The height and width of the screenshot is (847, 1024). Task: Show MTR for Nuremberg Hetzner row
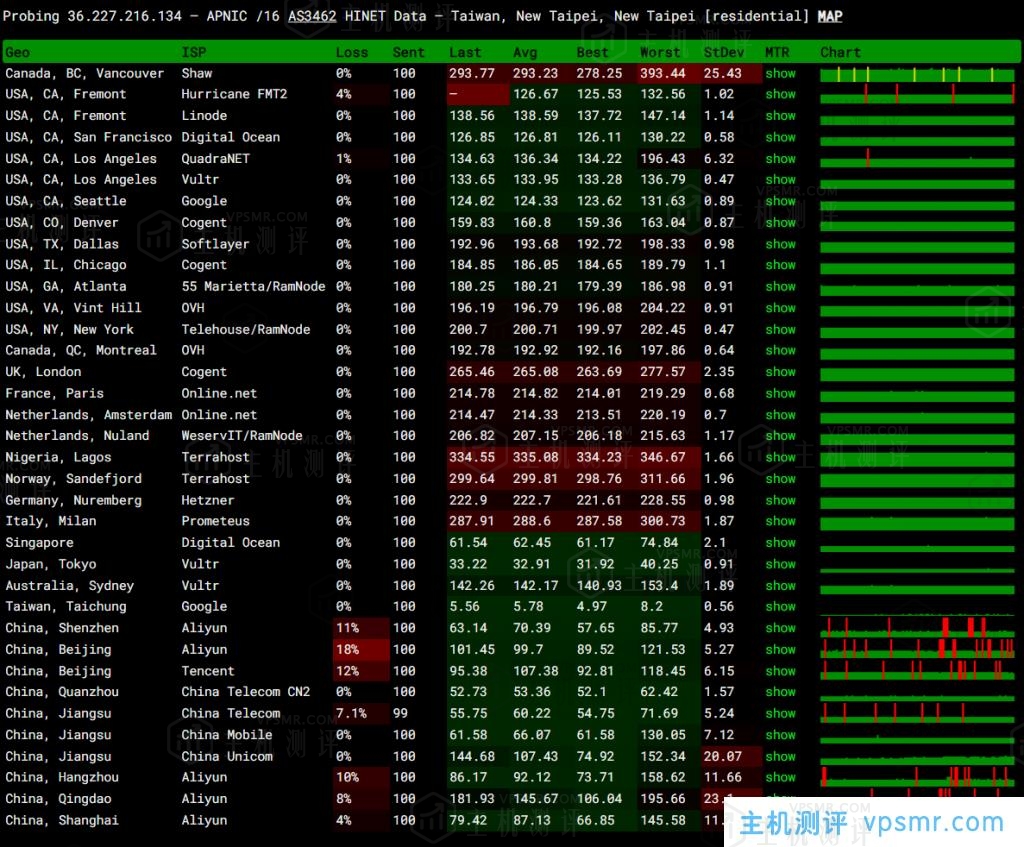tap(780, 500)
